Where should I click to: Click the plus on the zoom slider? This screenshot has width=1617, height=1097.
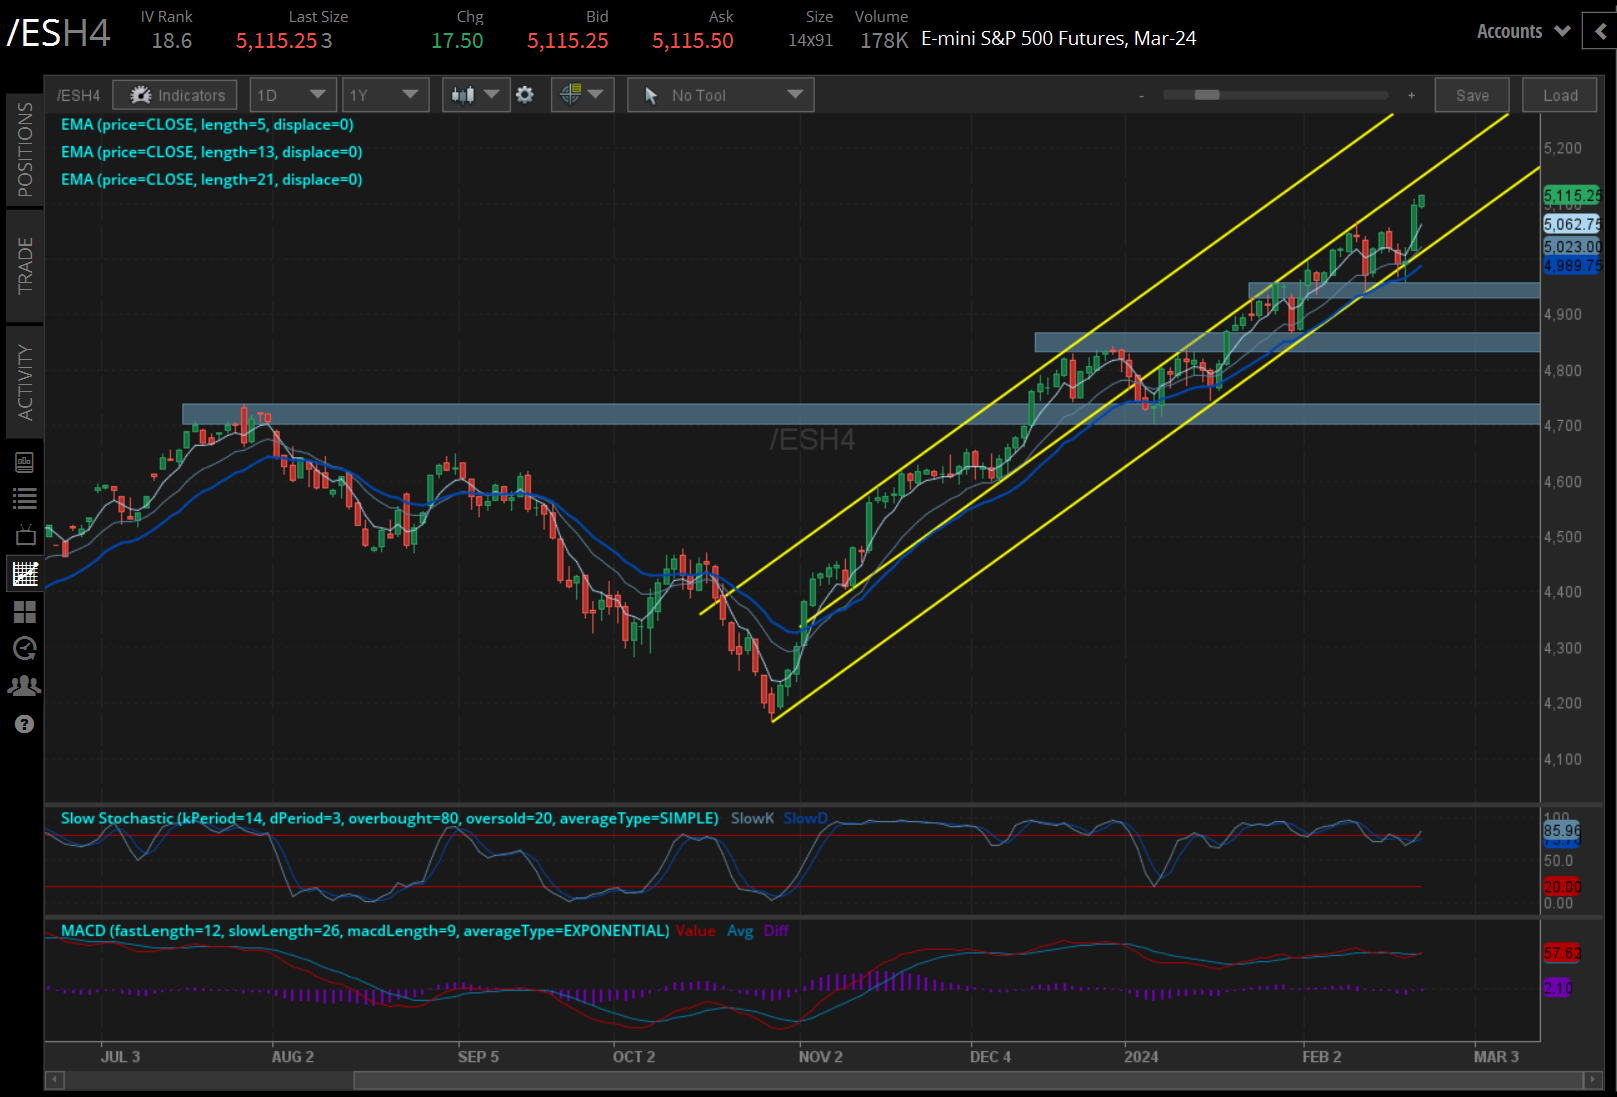click(1411, 95)
